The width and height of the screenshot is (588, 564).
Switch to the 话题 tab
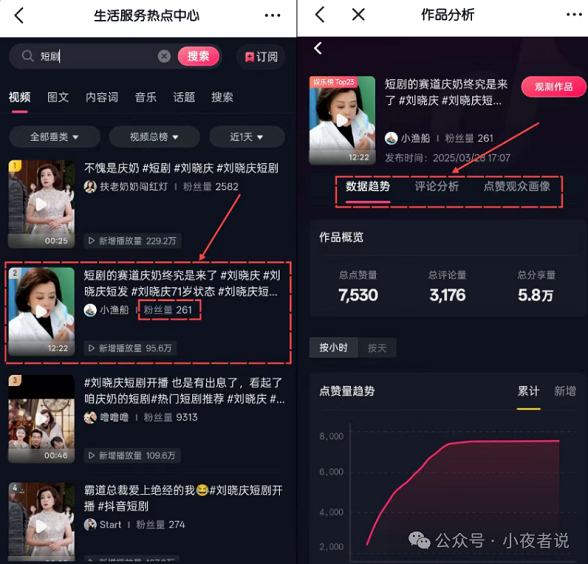point(184,98)
